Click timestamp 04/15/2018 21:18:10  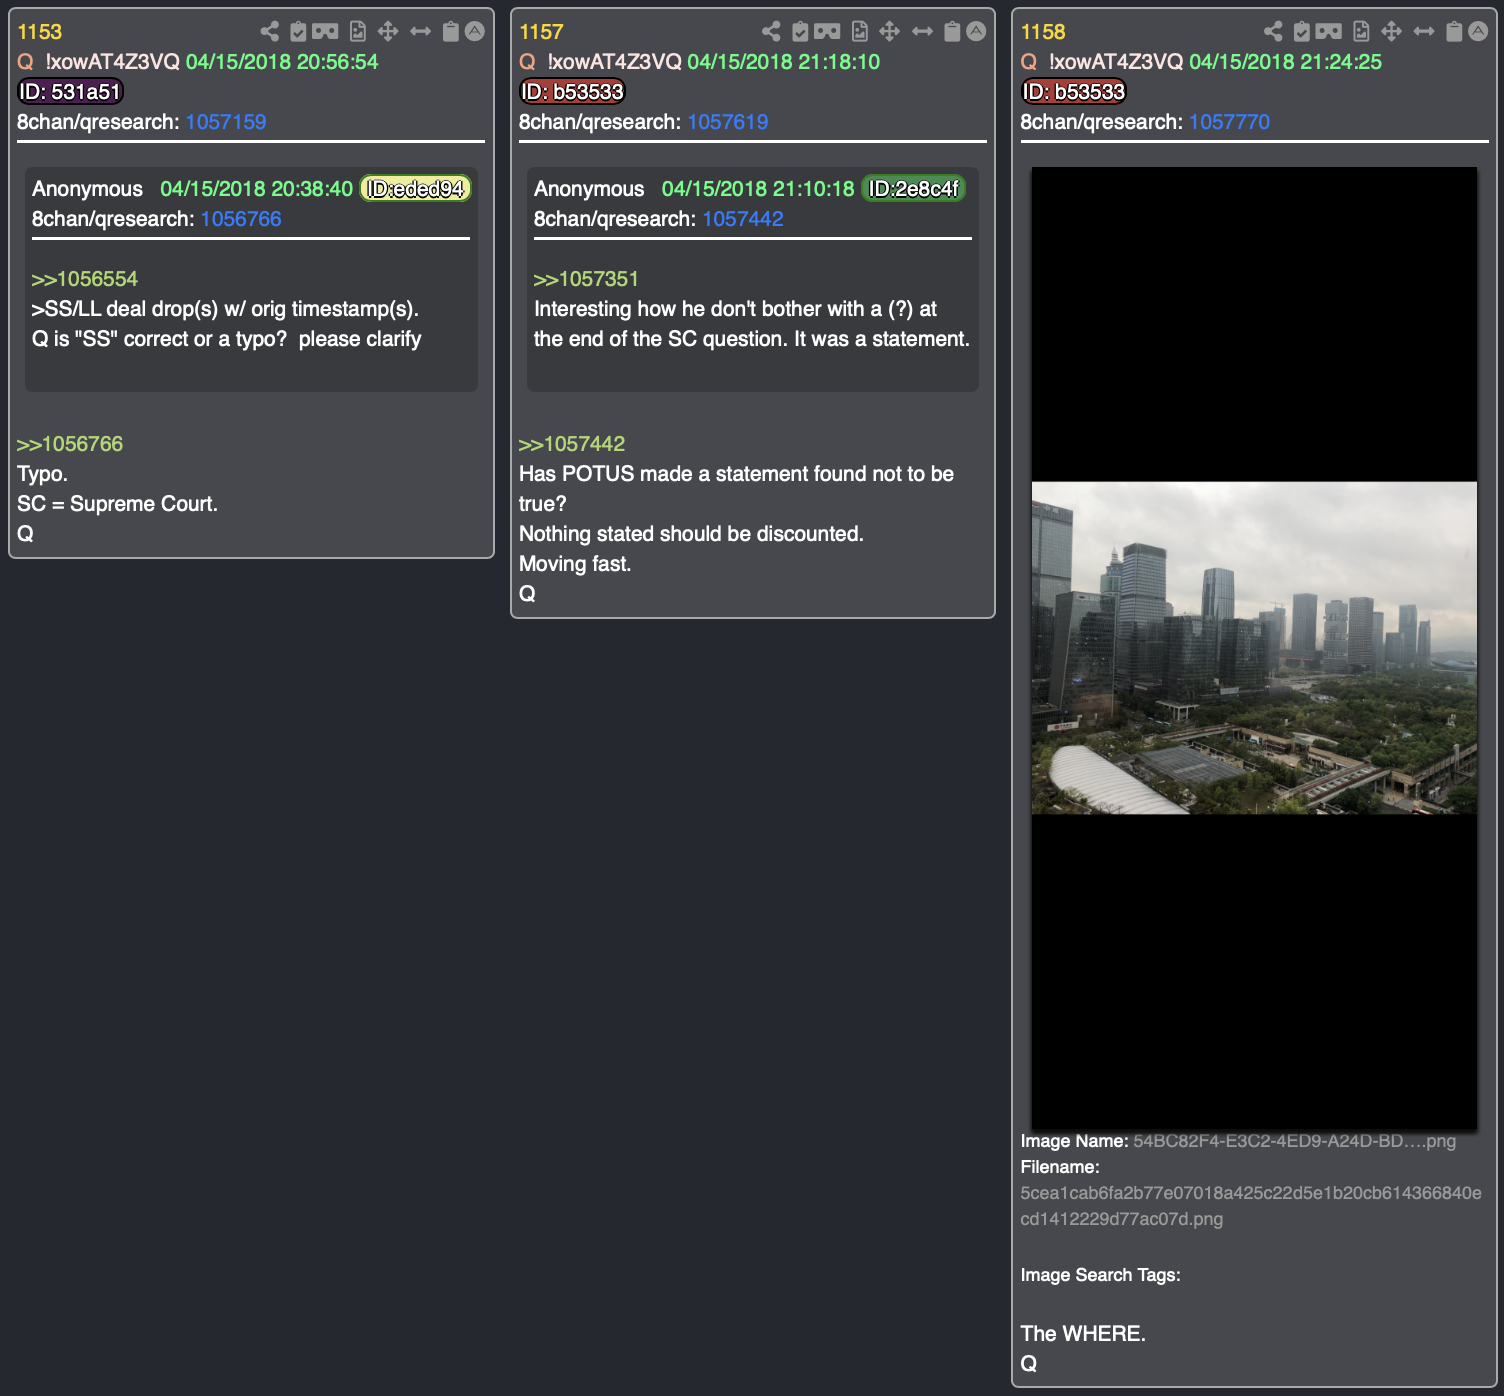click(784, 62)
